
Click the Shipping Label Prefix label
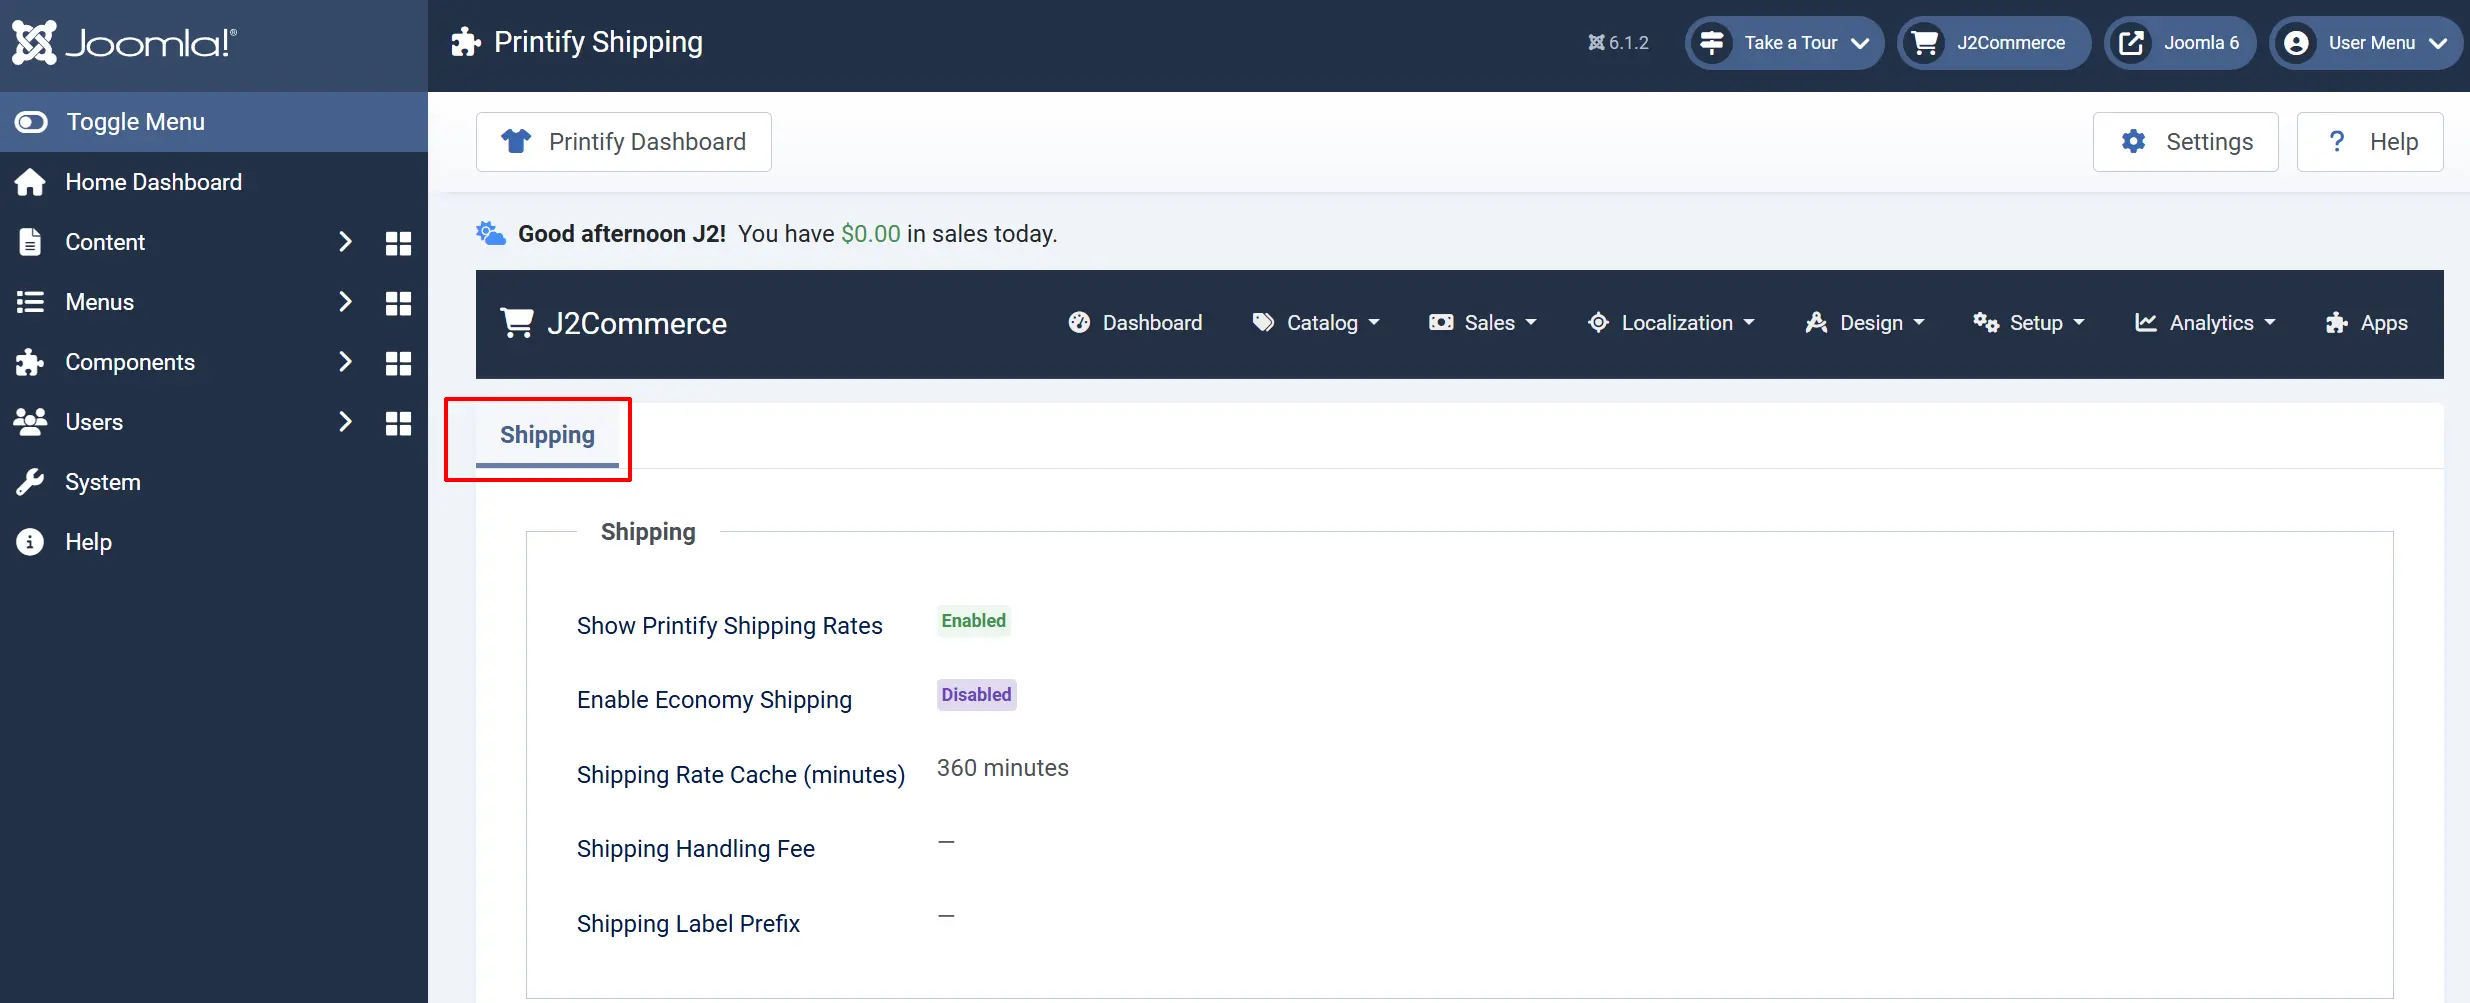(689, 924)
